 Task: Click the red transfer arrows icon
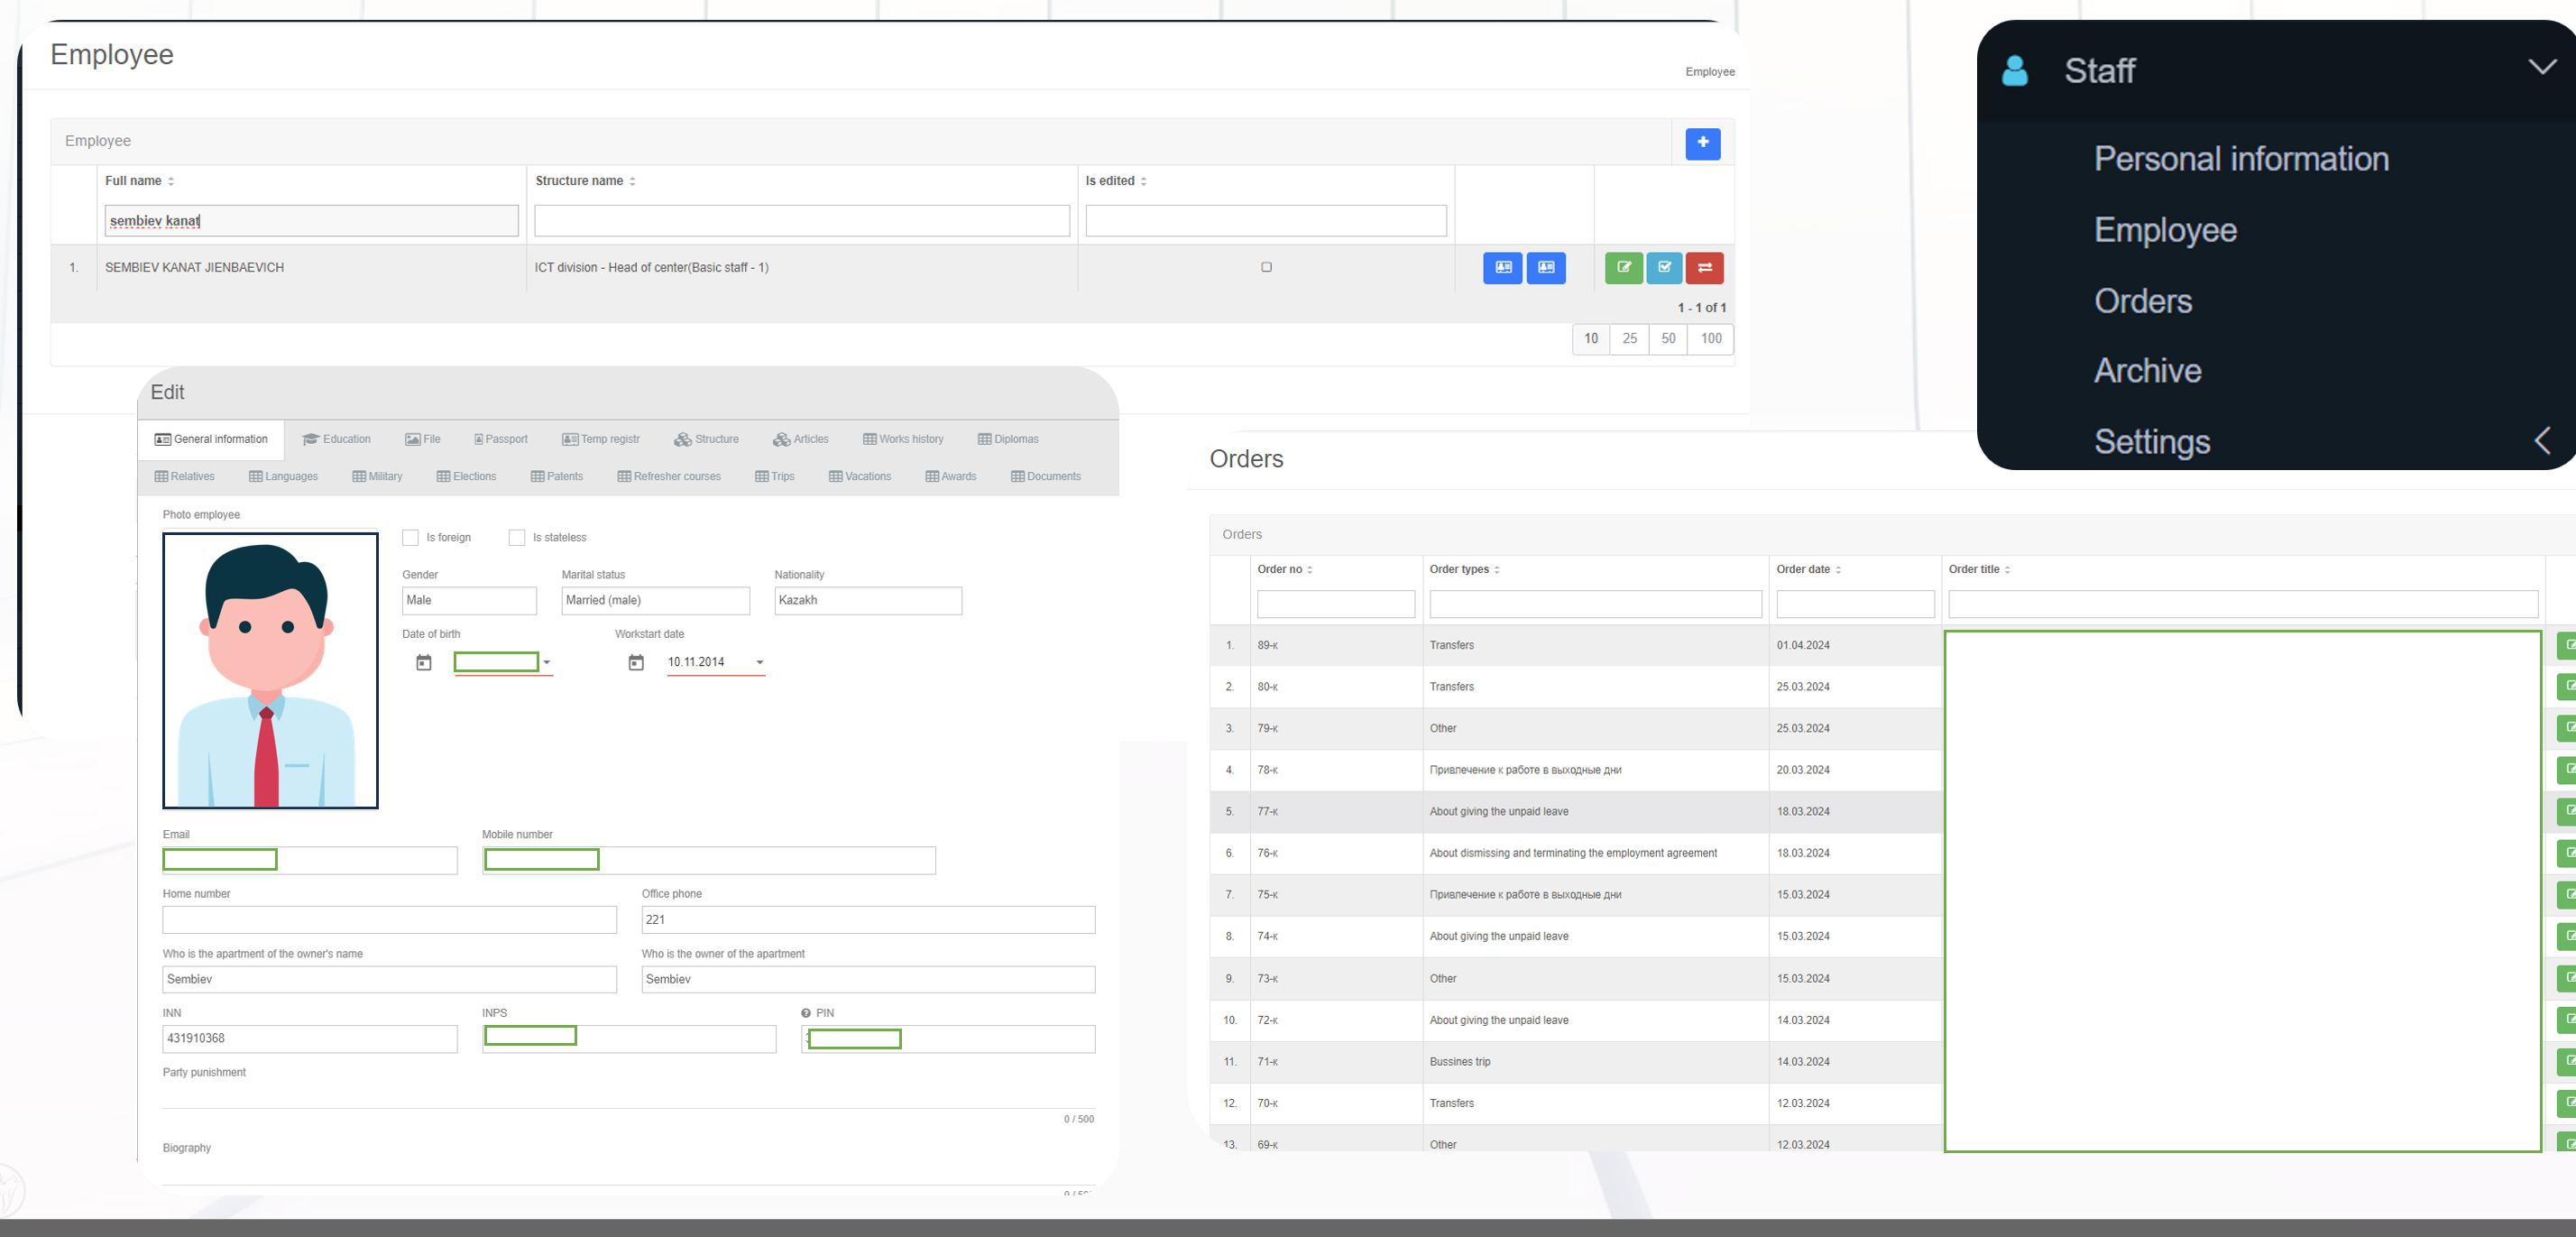[1704, 267]
